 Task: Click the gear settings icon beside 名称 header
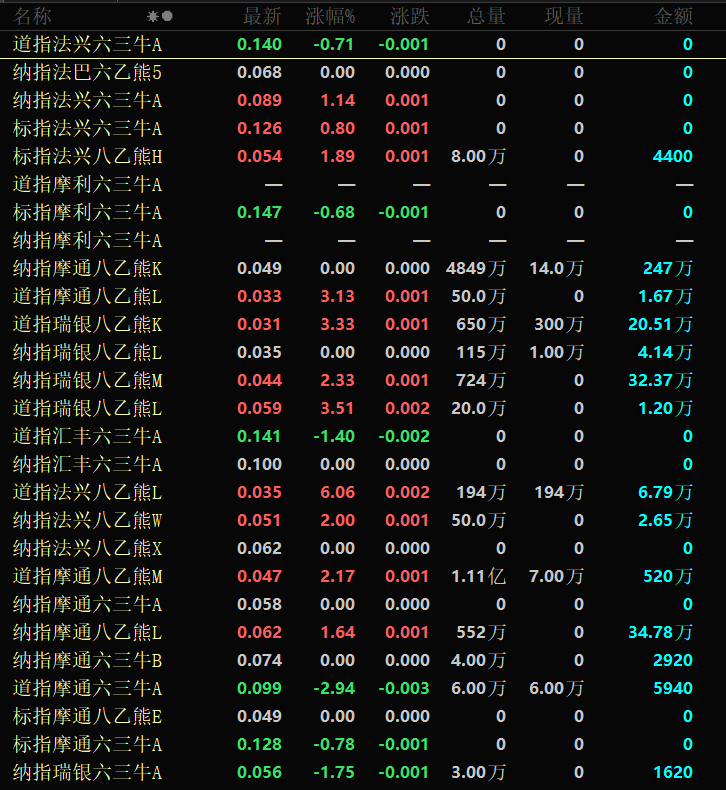(153, 17)
